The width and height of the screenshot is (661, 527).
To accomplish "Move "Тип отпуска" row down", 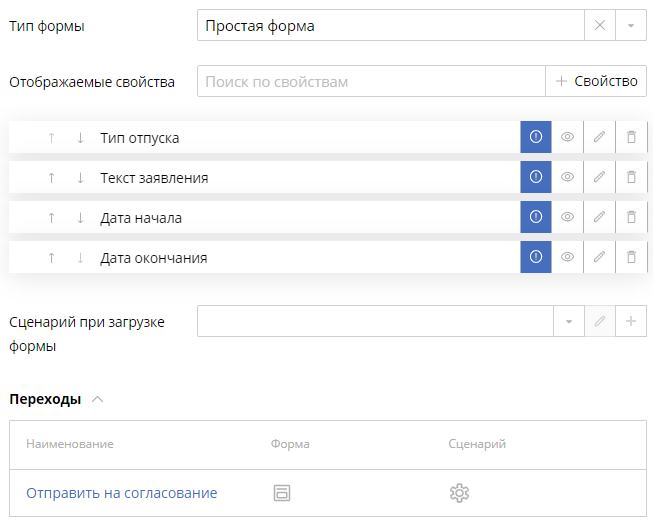I will point(80,137).
